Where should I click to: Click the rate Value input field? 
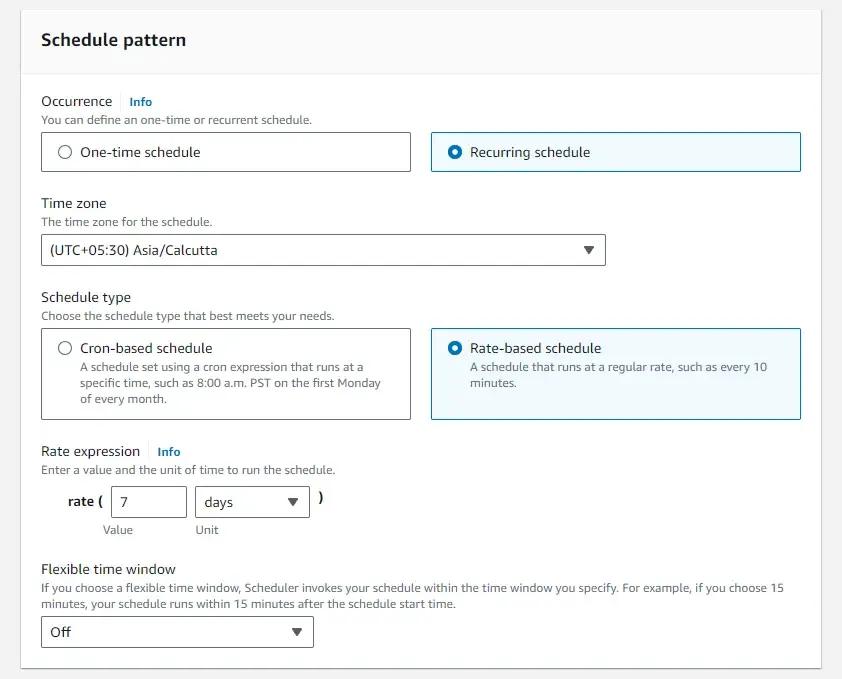point(148,502)
